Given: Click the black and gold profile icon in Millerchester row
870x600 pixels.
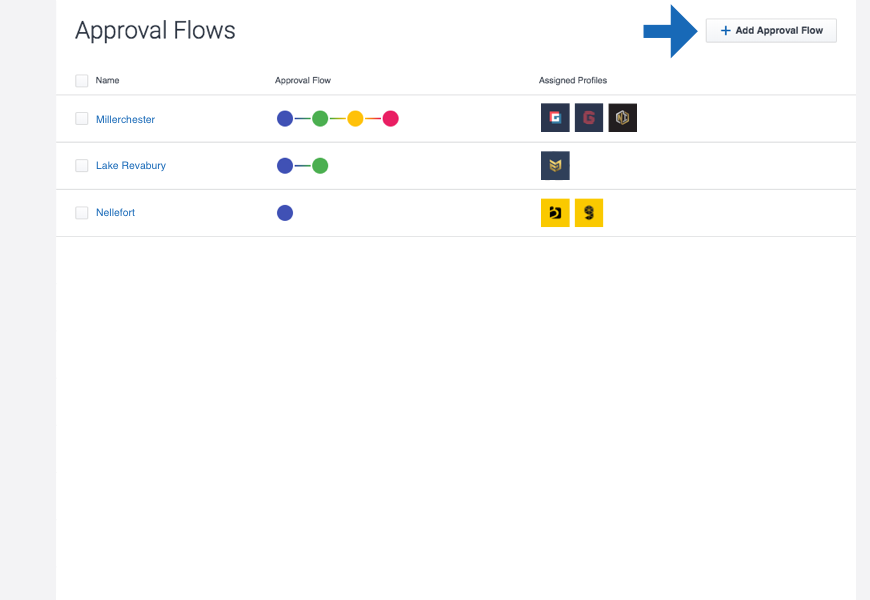Looking at the screenshot, I should (623, 118).
